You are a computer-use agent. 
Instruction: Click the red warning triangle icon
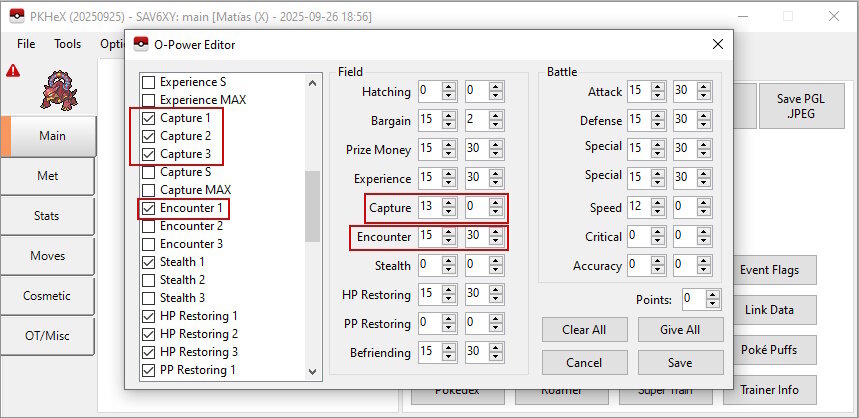13,71
